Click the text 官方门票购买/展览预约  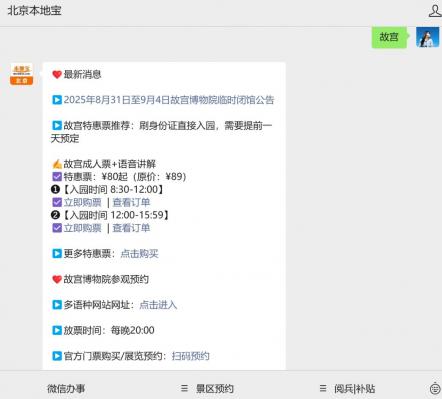point(113,356)
